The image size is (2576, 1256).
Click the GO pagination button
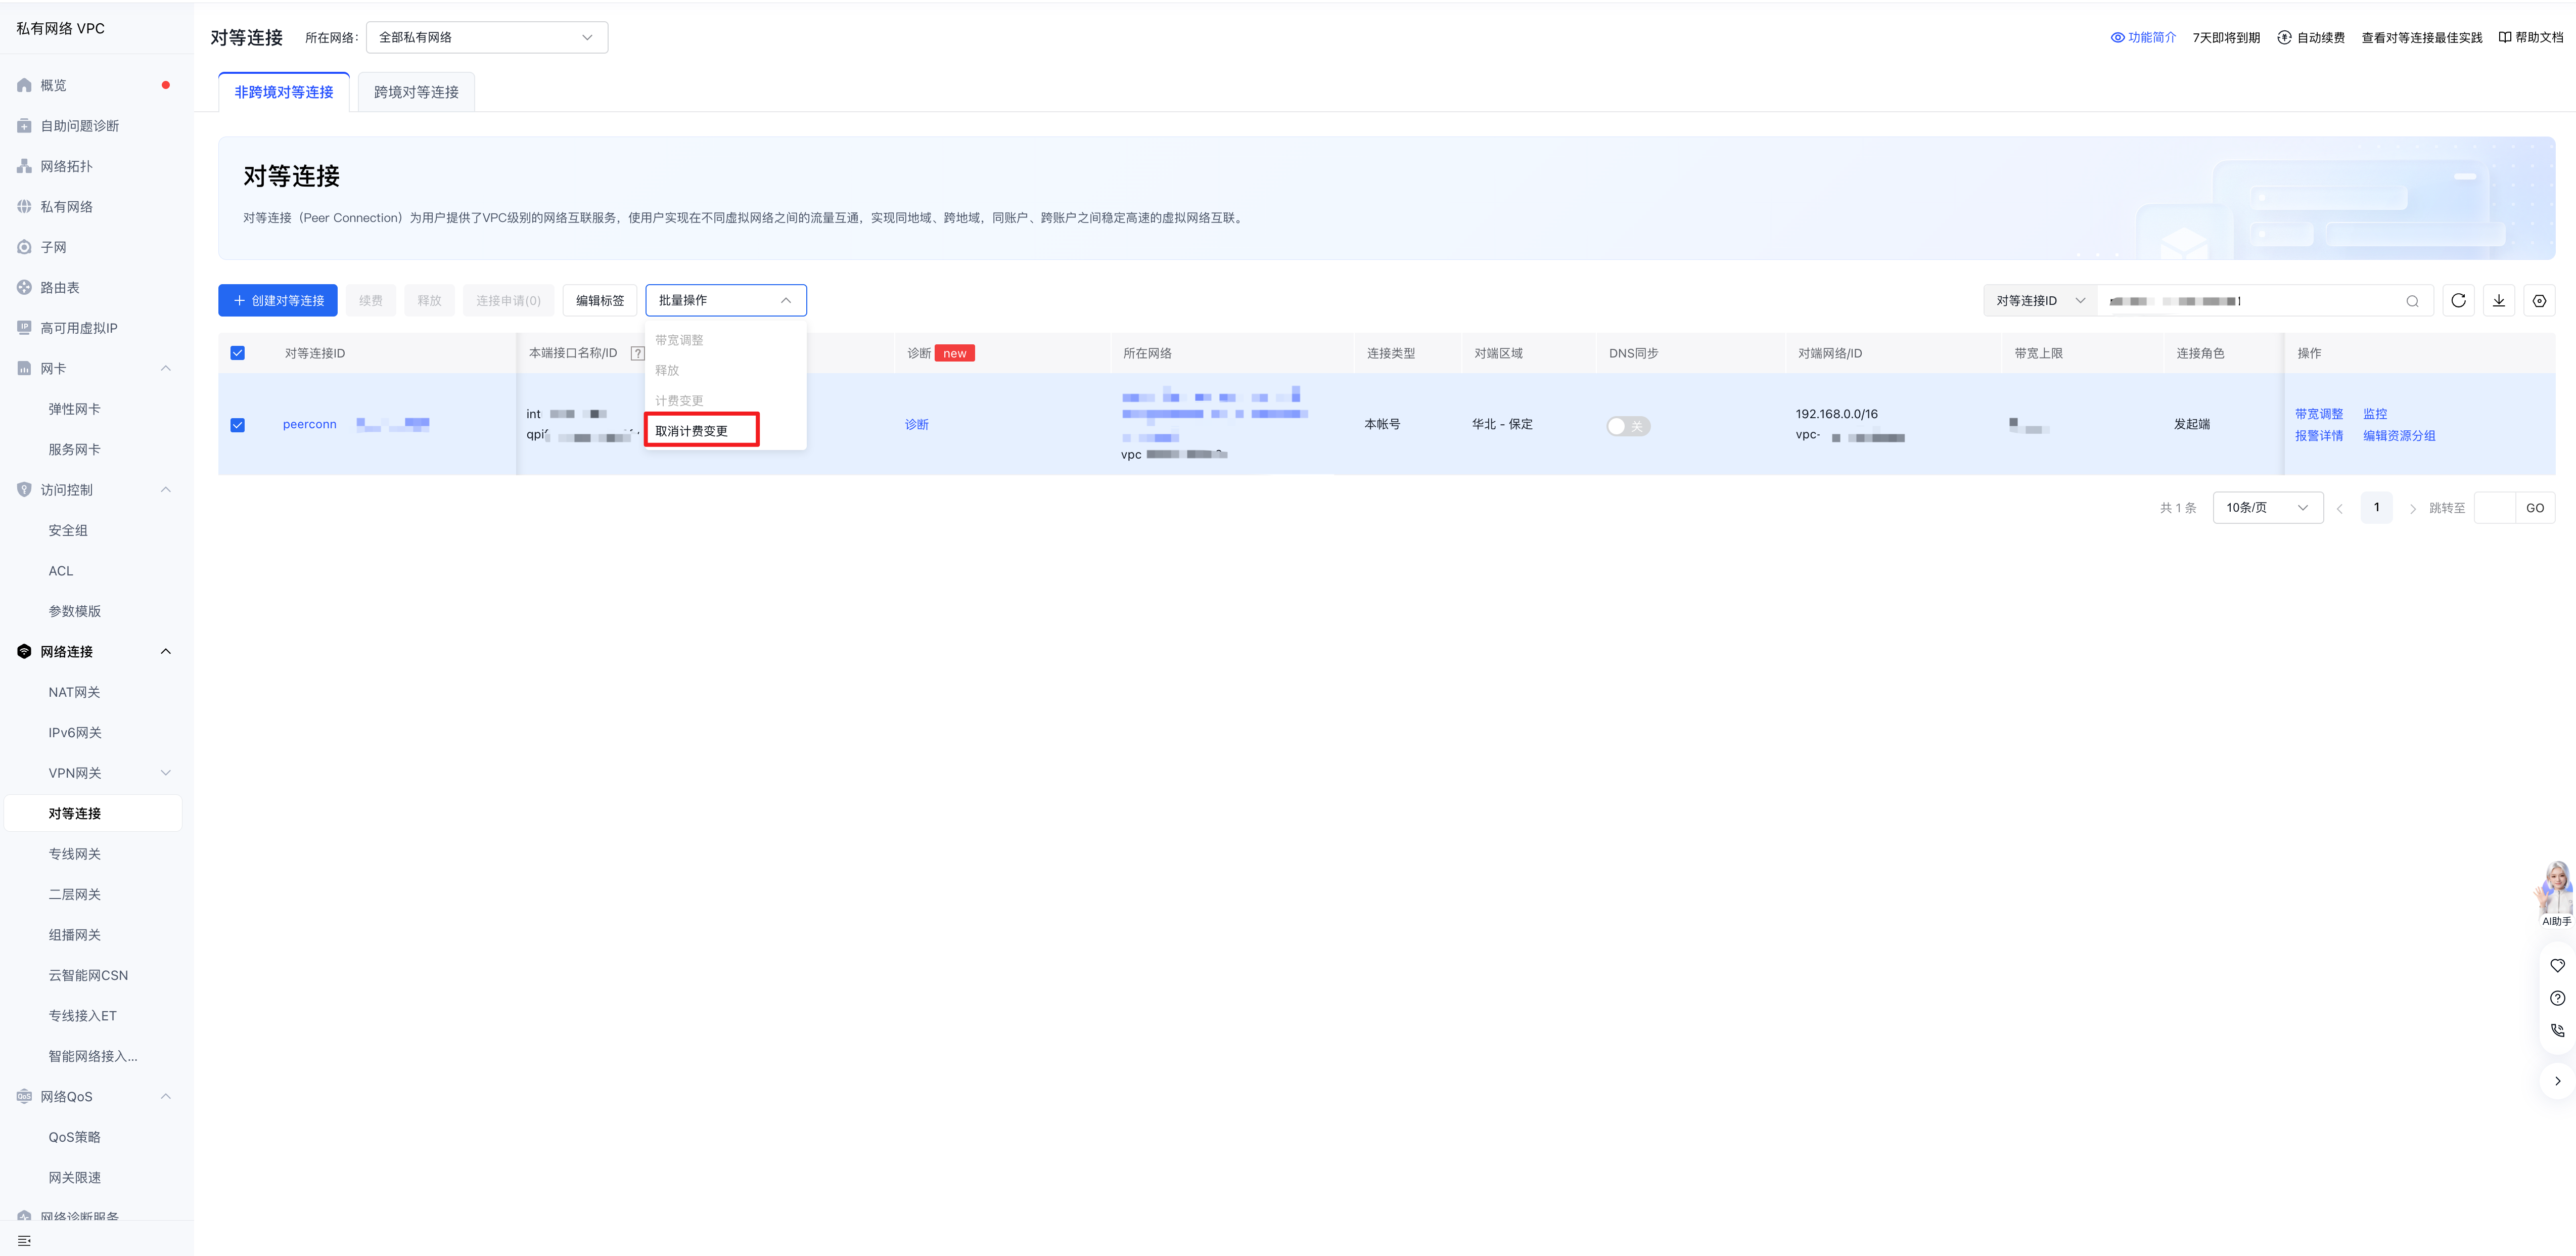tap(2535, 508)
